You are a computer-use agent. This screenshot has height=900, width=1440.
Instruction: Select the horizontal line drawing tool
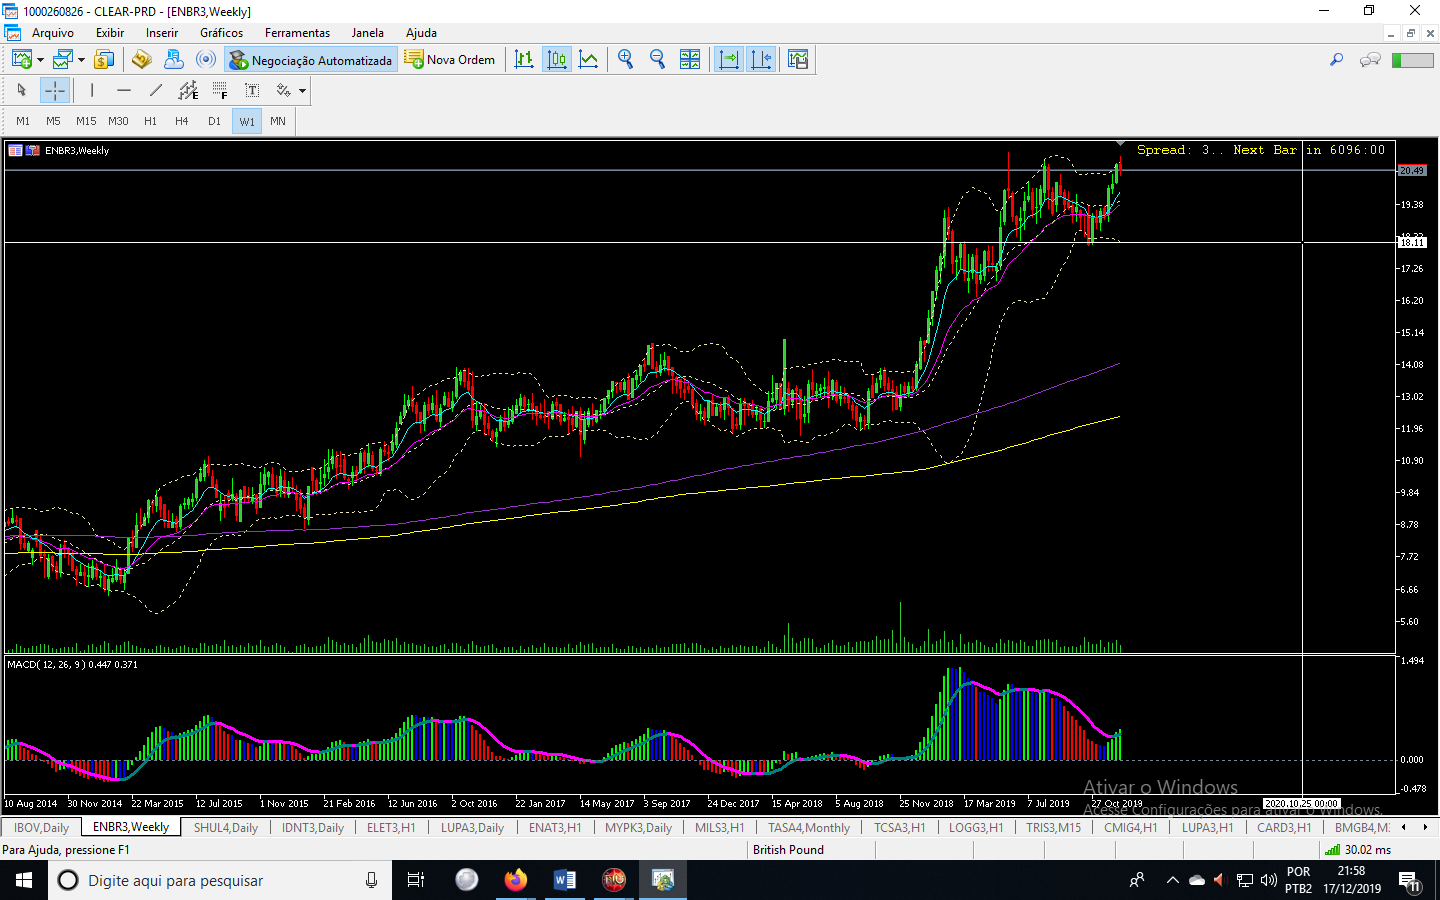pos(124,91)
